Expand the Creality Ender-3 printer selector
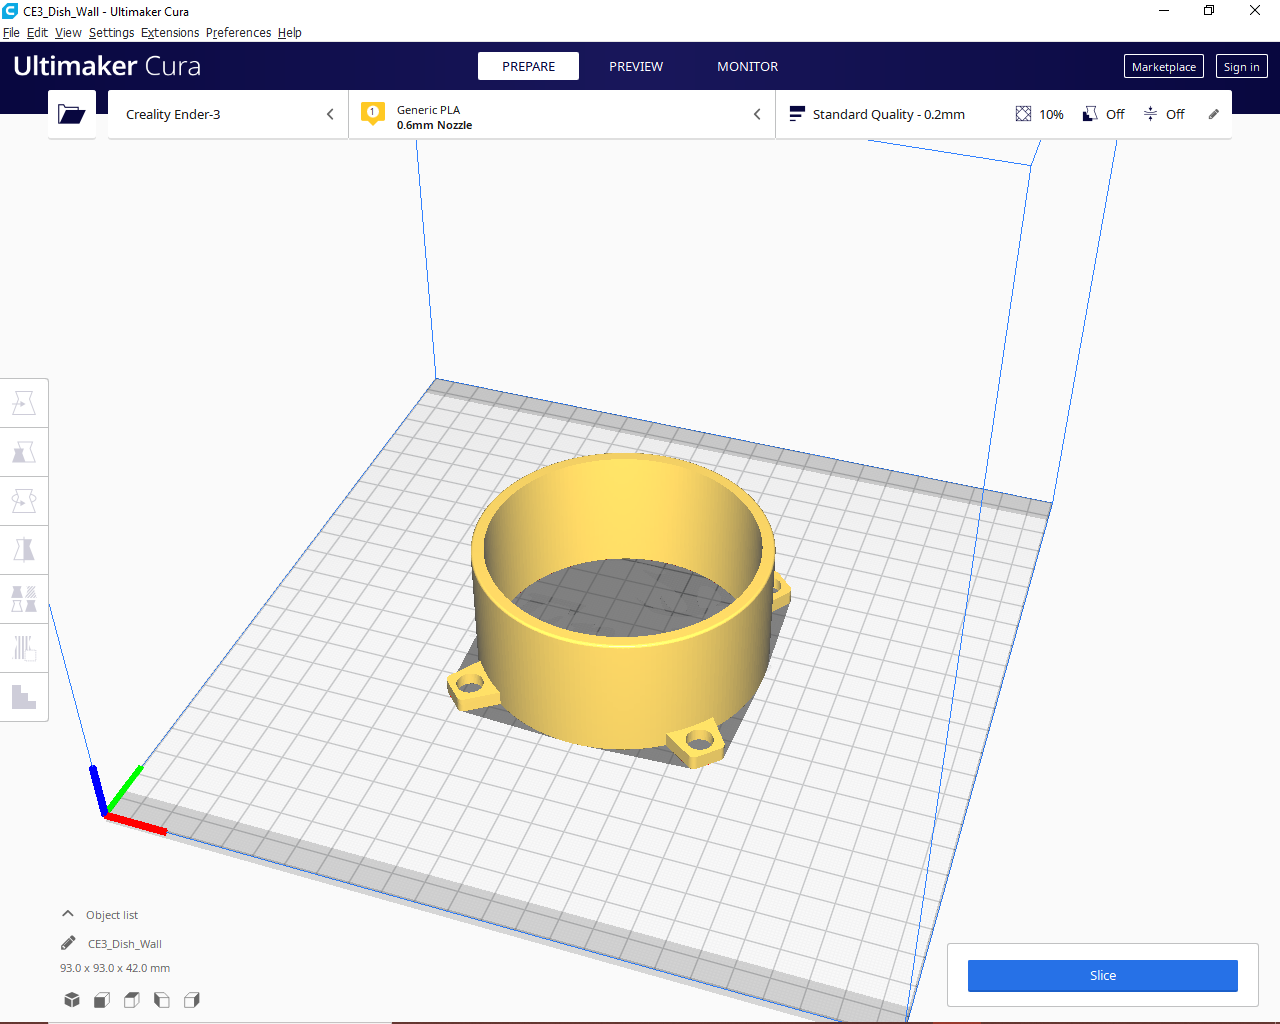The image size is (1280, 1024). coord(228,114)
